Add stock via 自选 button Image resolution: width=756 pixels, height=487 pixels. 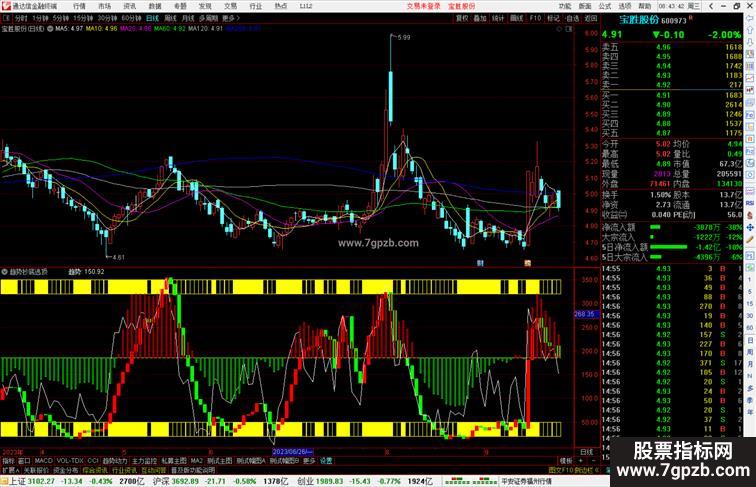pyautogui.click(x=572, y=18)
